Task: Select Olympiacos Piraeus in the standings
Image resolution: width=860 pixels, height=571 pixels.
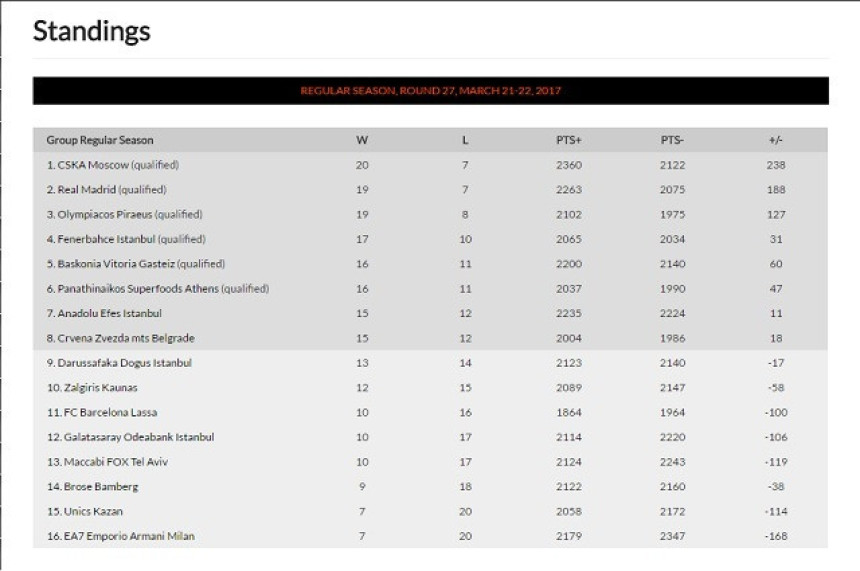Action: 105,214
